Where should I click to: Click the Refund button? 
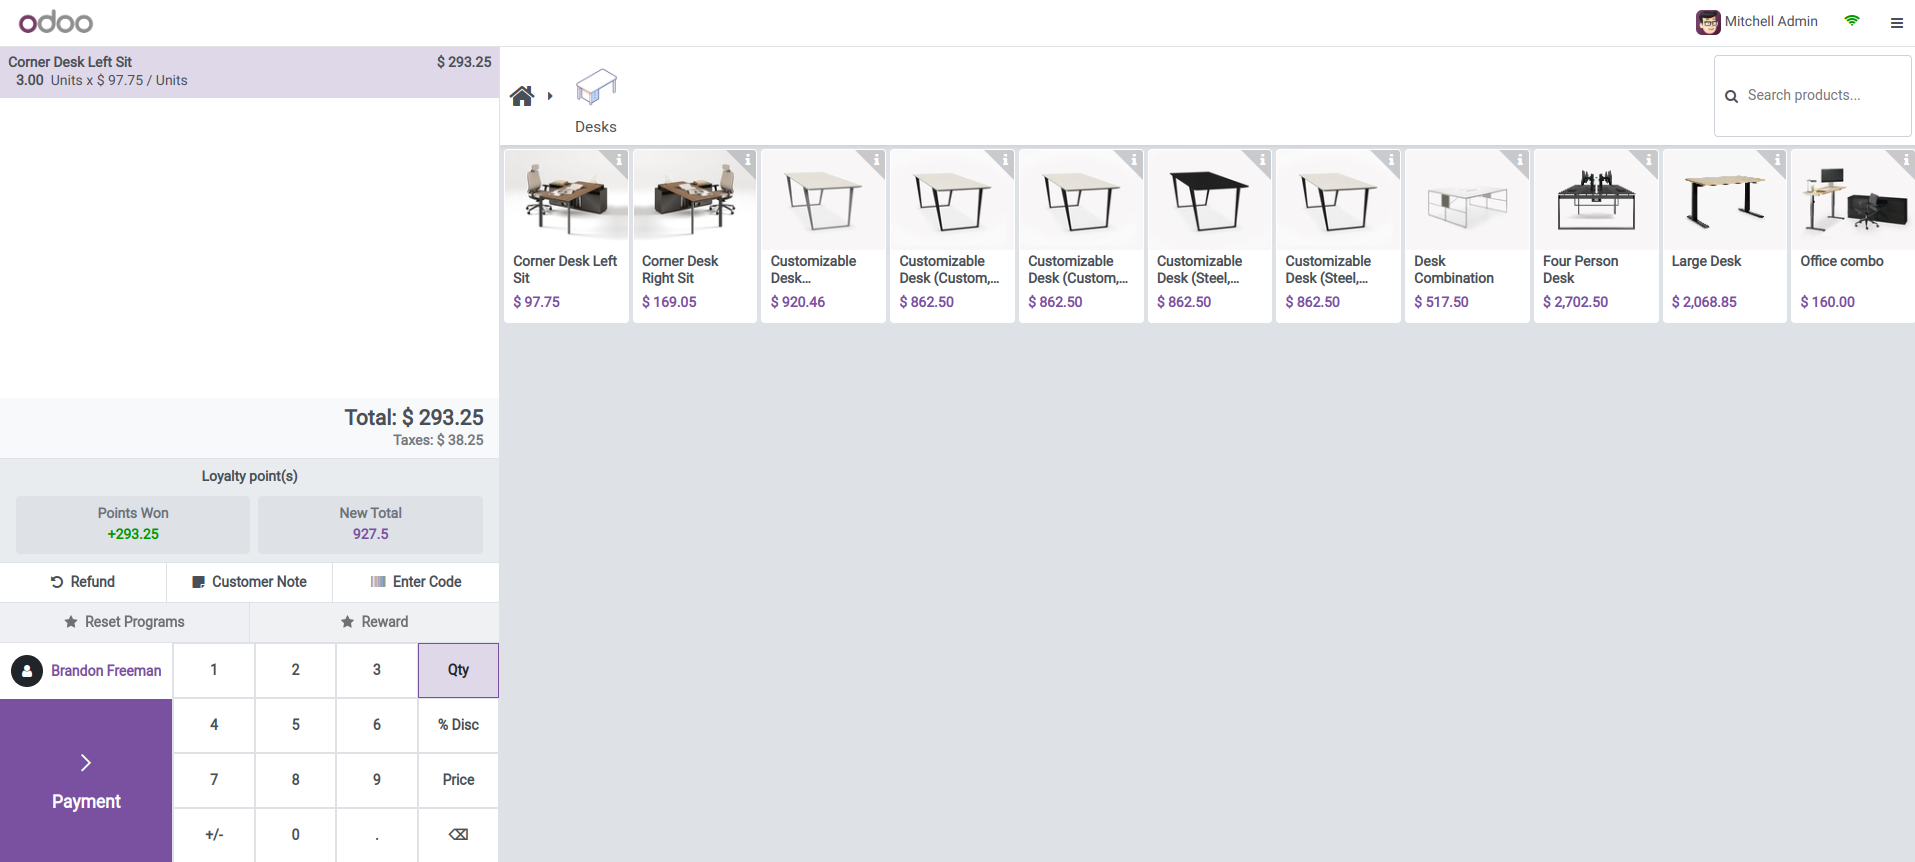pos(83,582)
